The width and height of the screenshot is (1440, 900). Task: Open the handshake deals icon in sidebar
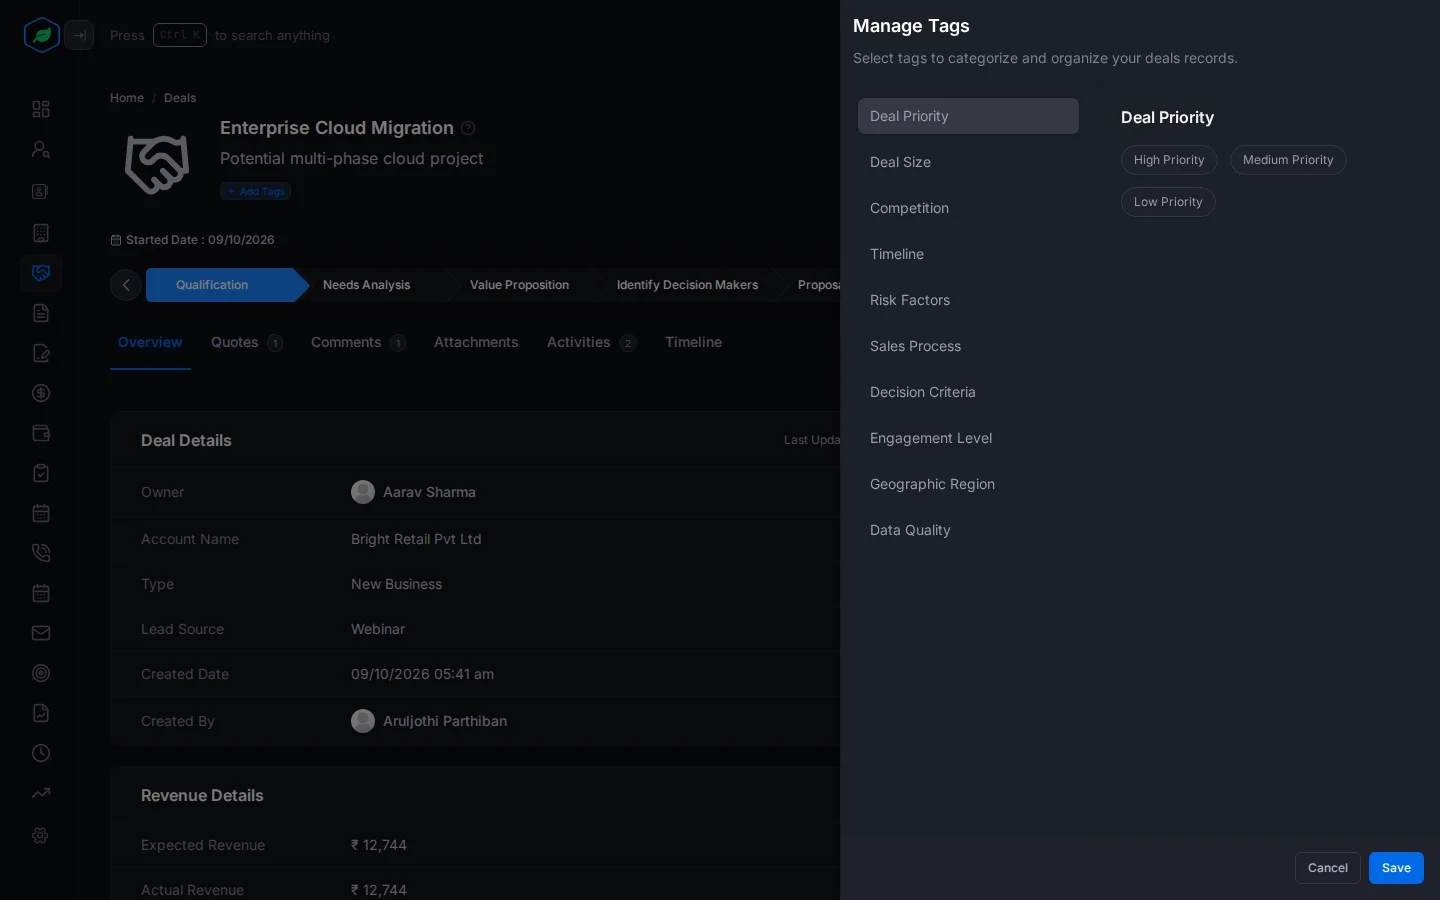[41, 273]
